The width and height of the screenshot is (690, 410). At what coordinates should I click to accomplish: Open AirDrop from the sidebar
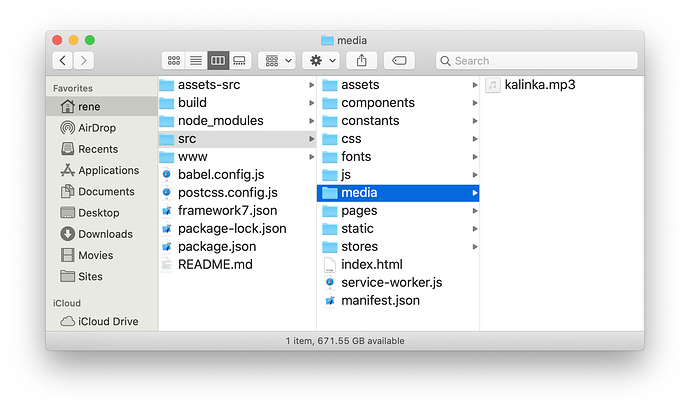tap(102, 128)
